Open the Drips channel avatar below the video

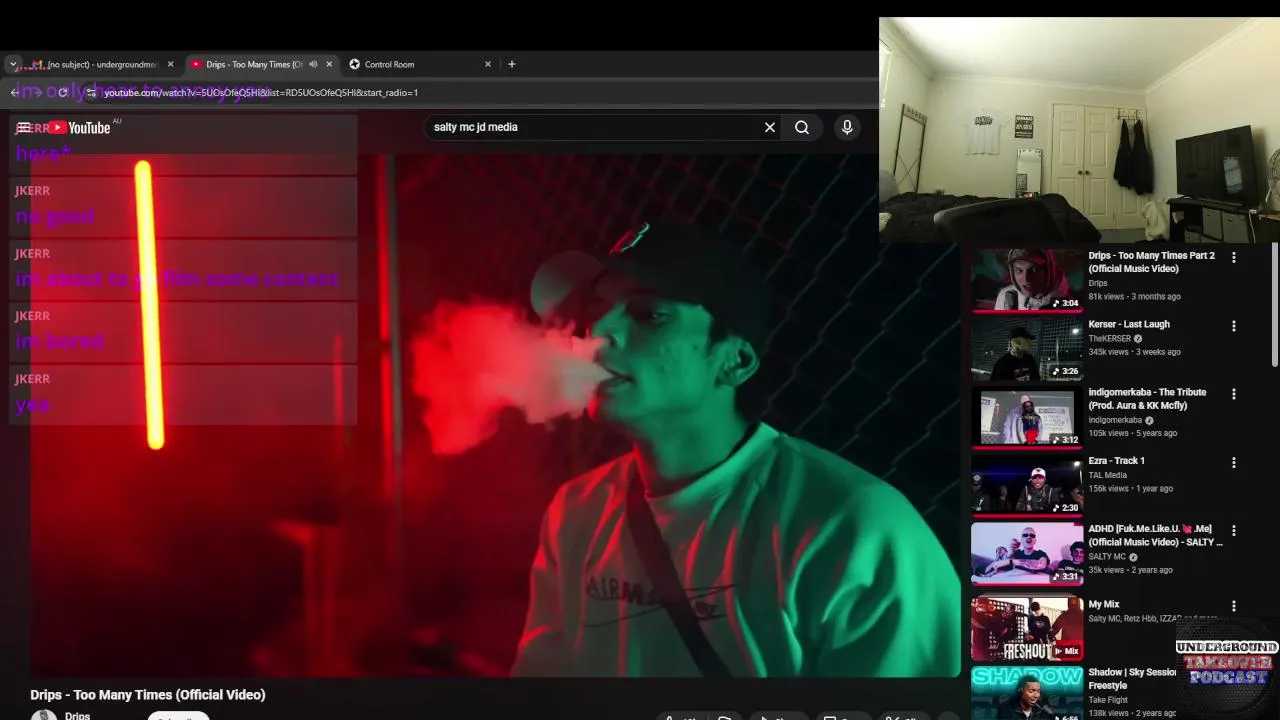[x=44, y=715]
